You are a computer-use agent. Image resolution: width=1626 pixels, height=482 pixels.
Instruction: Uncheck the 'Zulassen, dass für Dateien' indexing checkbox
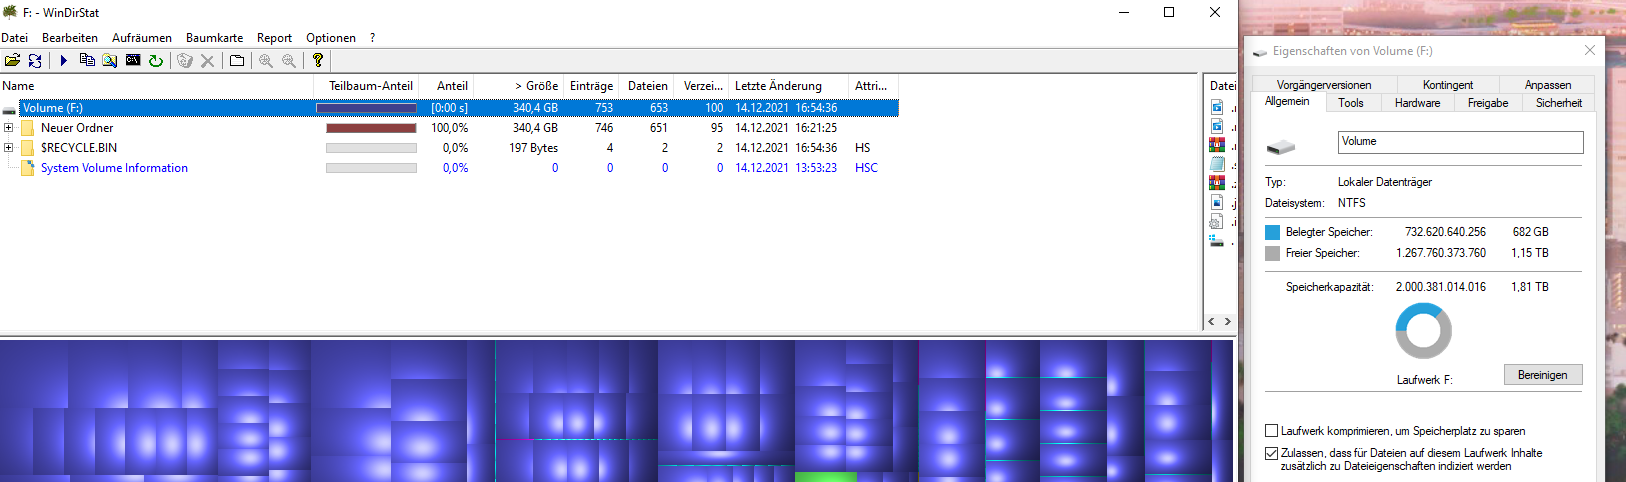coord(1272,453)
